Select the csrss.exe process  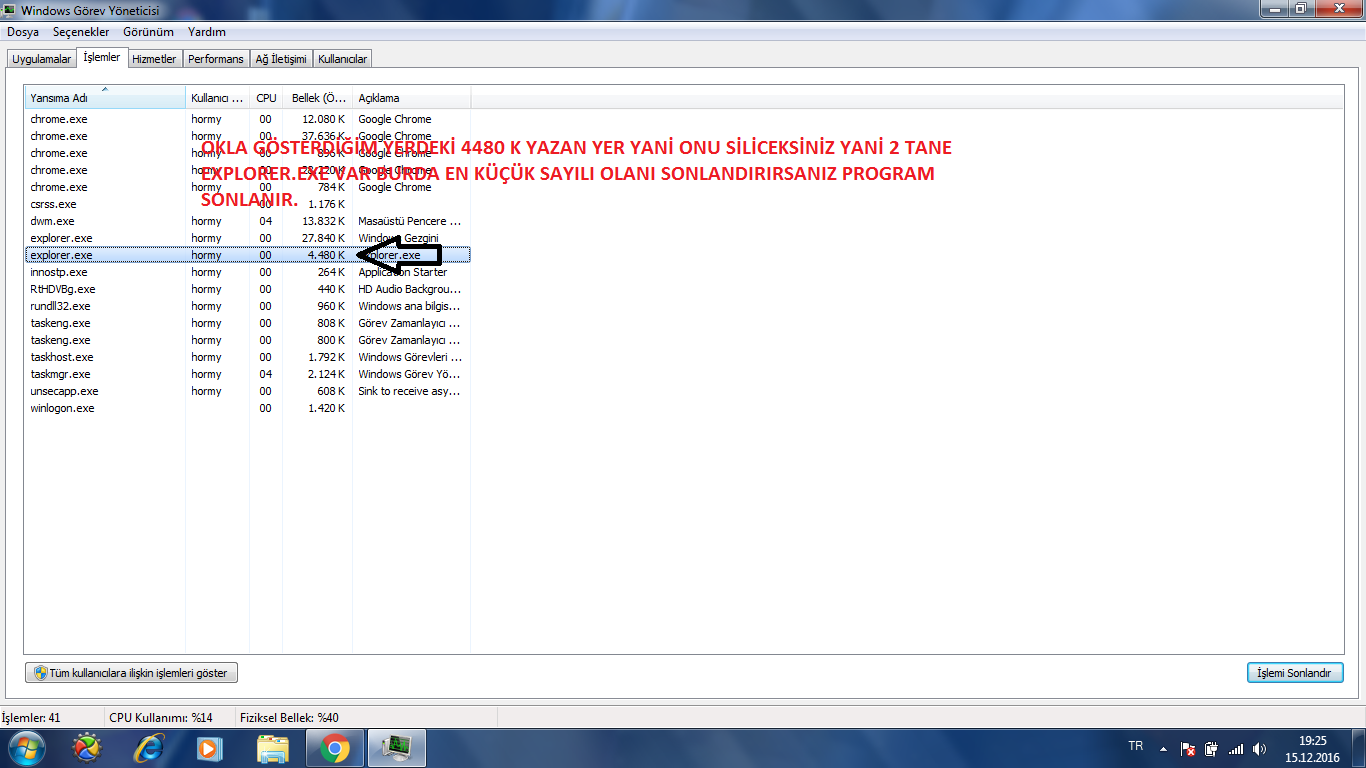pyautogui.click(x=247, y=204)
